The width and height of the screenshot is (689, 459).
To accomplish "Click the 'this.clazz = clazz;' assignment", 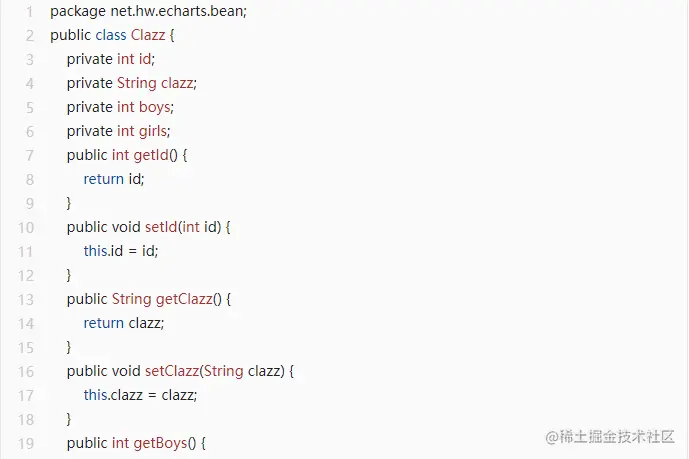I will 140,395.
